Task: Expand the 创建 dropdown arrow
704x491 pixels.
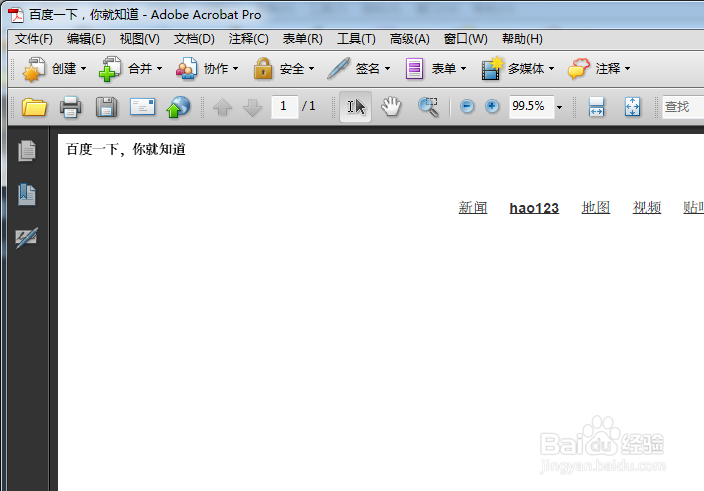Action: point(84,69)
